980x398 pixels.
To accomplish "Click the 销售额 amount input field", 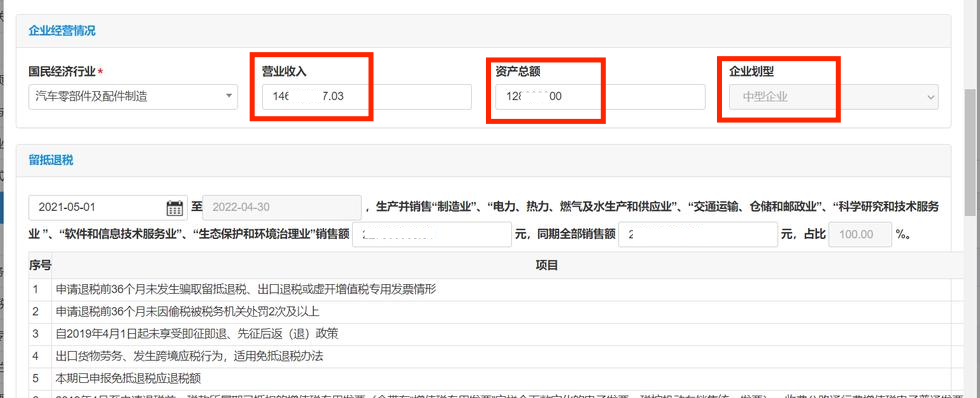I will 432,235.
